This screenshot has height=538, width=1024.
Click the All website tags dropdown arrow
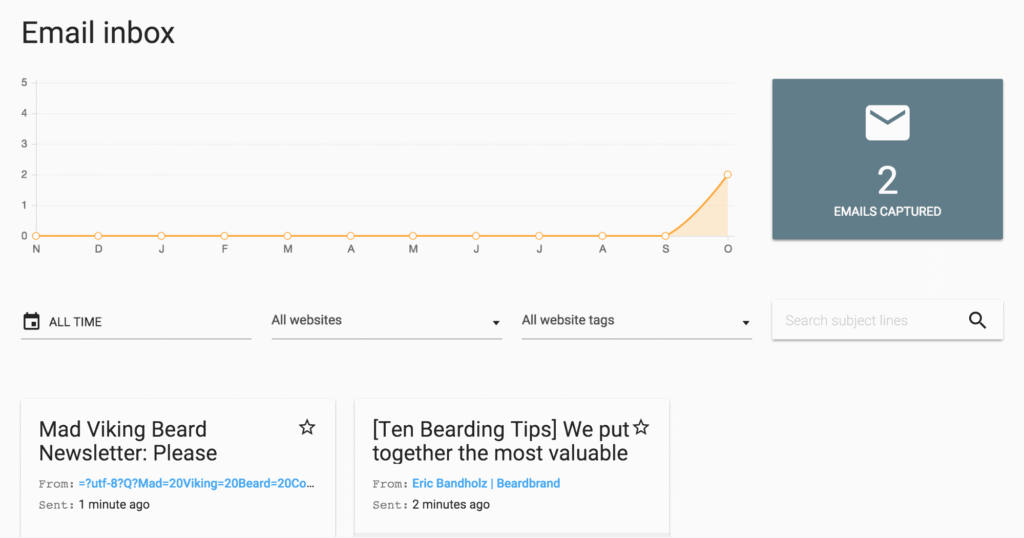[746, 323]
